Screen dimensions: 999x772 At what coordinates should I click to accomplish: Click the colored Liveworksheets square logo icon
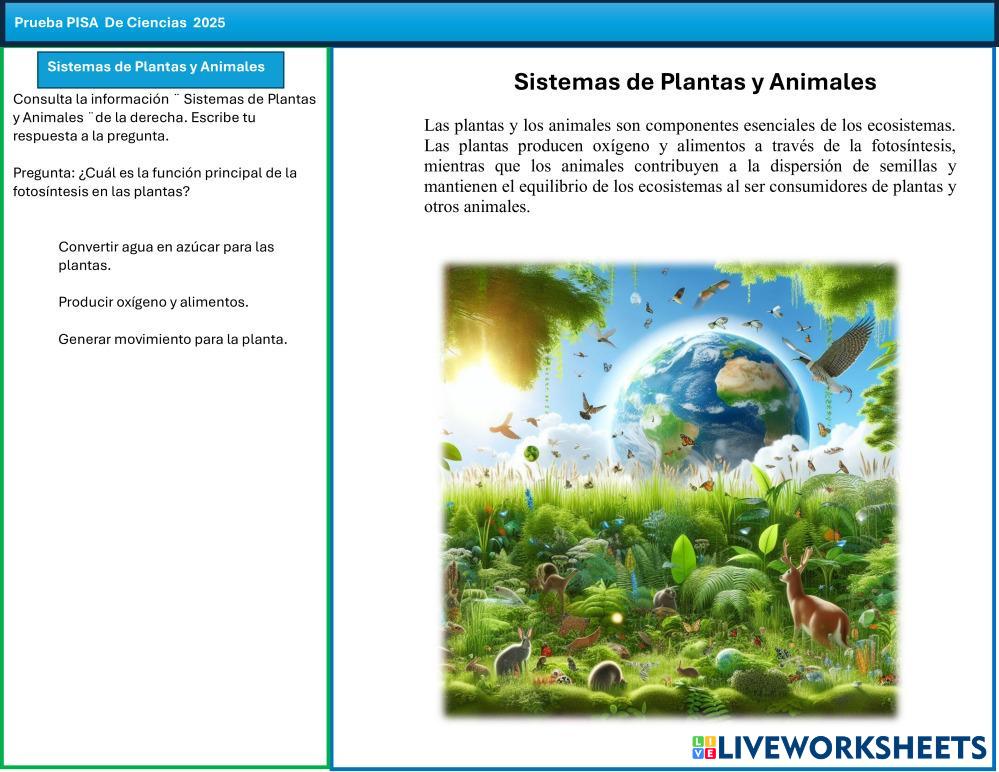pyautogui.click(x=704, y=748)
